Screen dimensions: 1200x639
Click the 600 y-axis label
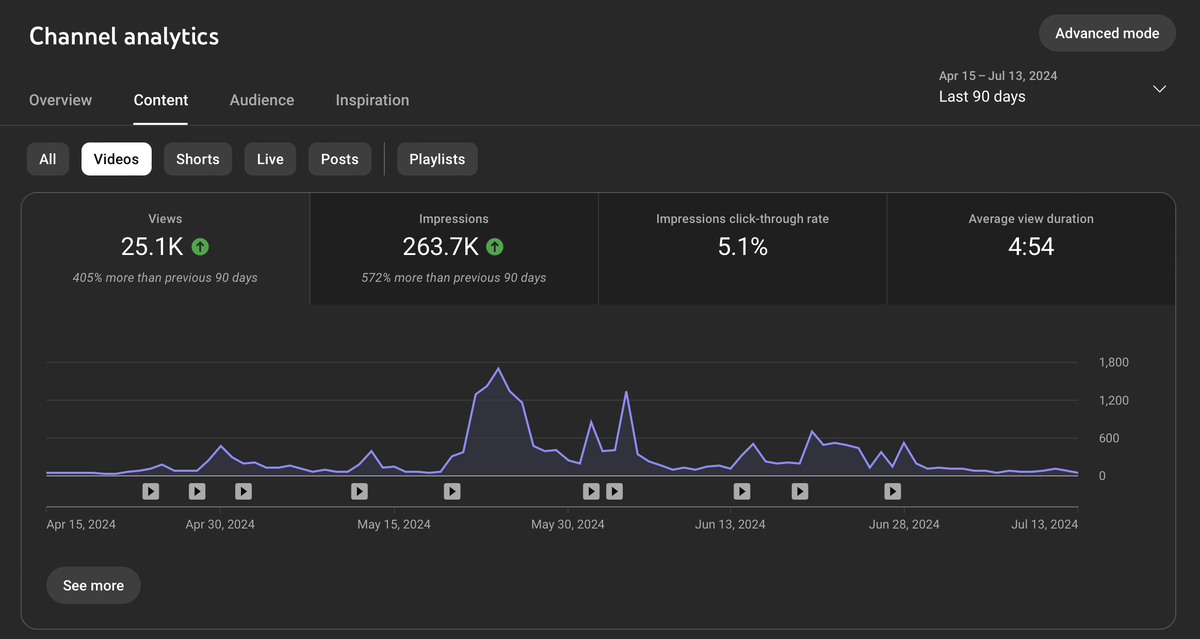[x=1110, y=438]
